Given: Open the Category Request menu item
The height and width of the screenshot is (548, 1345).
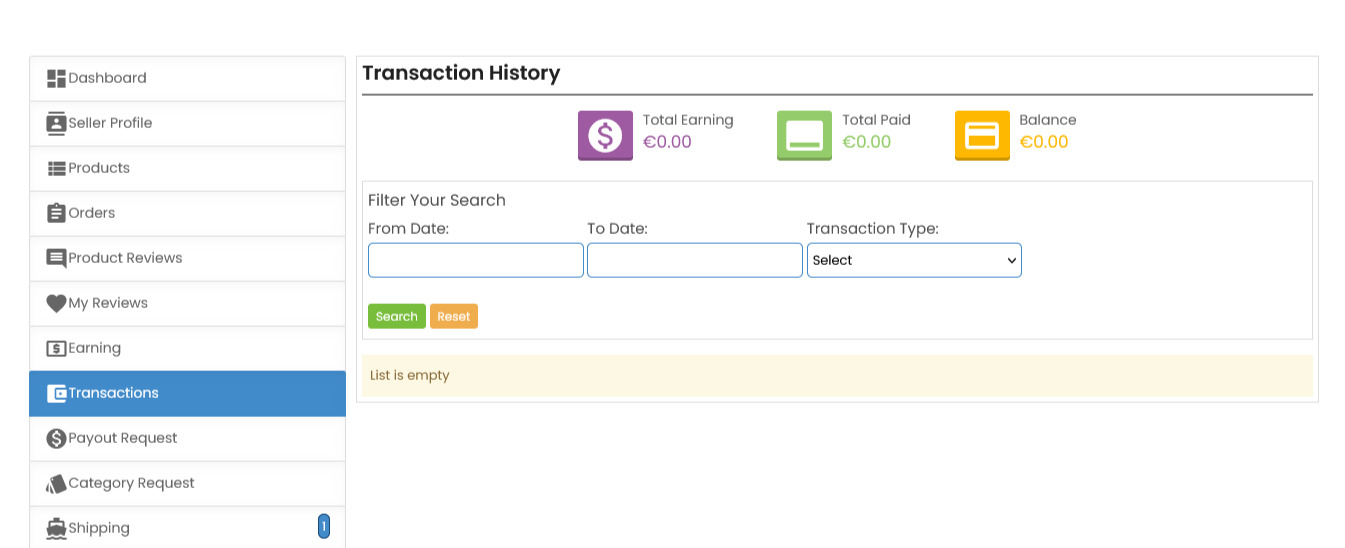Looking at the screenshot, I should click(x=131, y=483).
